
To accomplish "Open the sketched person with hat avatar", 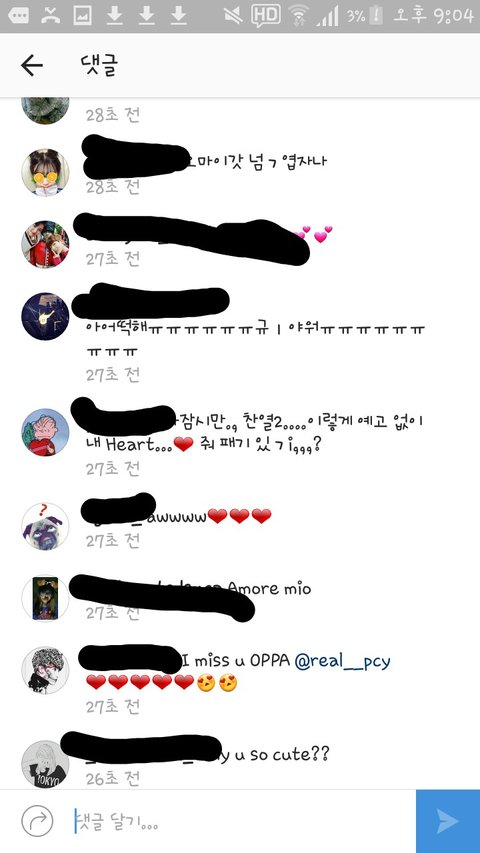I will pos(45,670).
